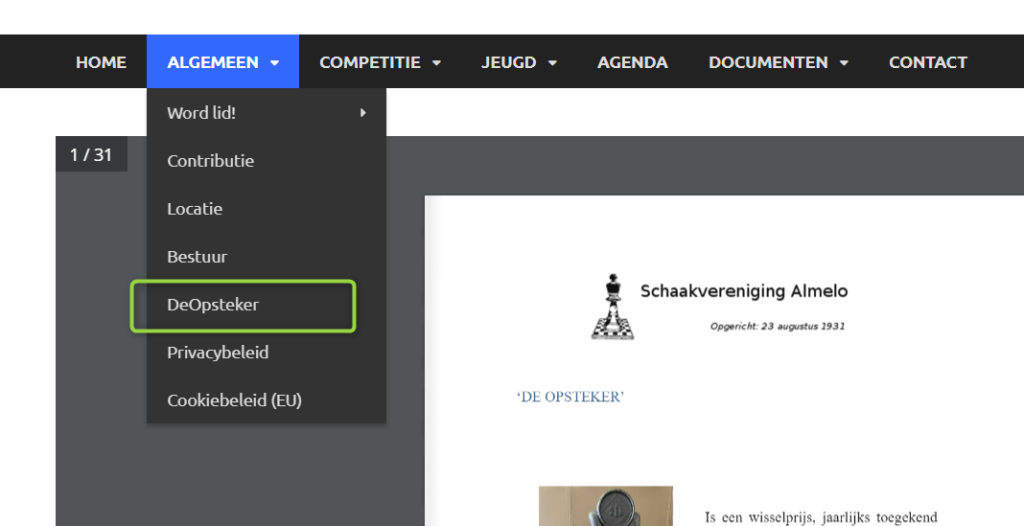This screenshot has height=526, width=1024.
Task: Click the chess piece logo in the document
Action: [x=613, y=306]
